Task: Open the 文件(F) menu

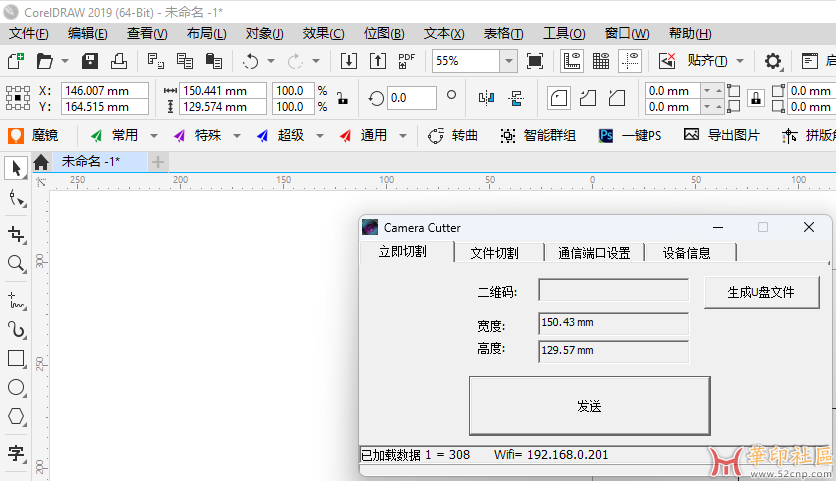Action: point(28,34)
